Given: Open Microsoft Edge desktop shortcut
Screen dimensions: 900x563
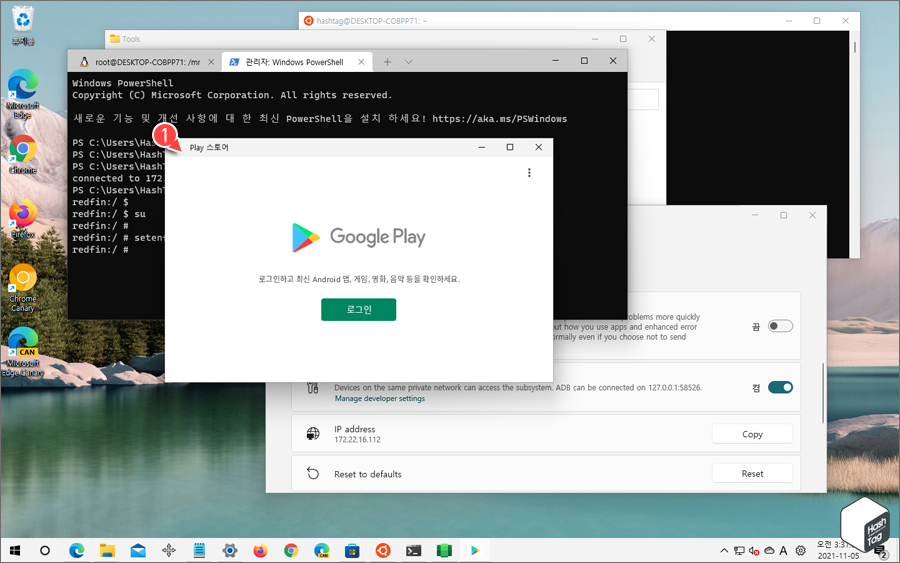Looking at the screenshot, I should [x=23, y=94].
